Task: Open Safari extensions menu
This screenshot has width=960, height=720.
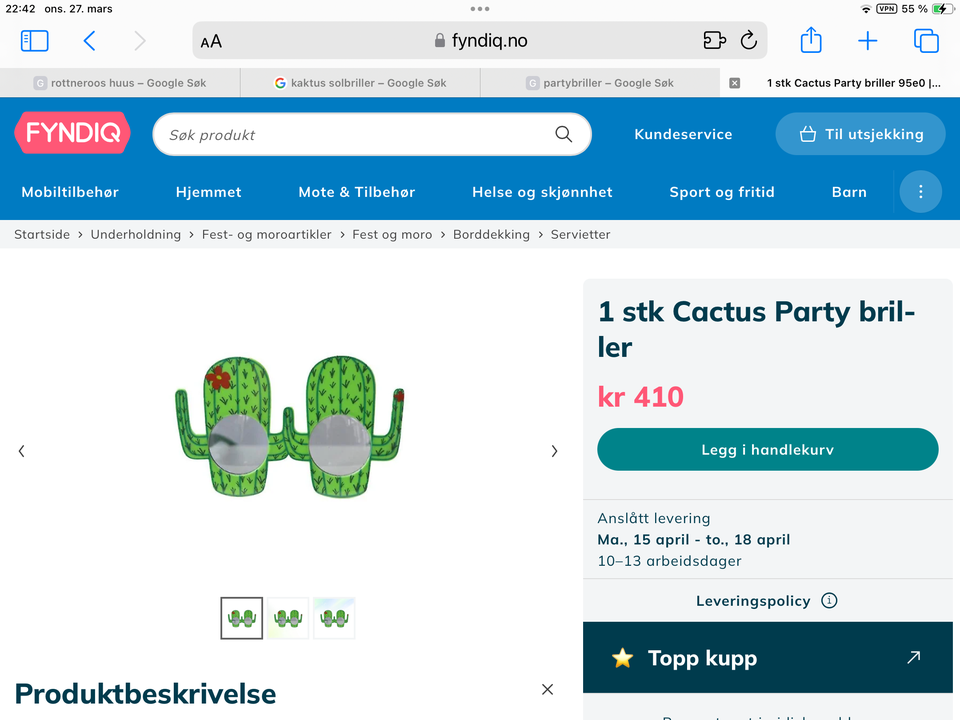Action: pos(714,41)
